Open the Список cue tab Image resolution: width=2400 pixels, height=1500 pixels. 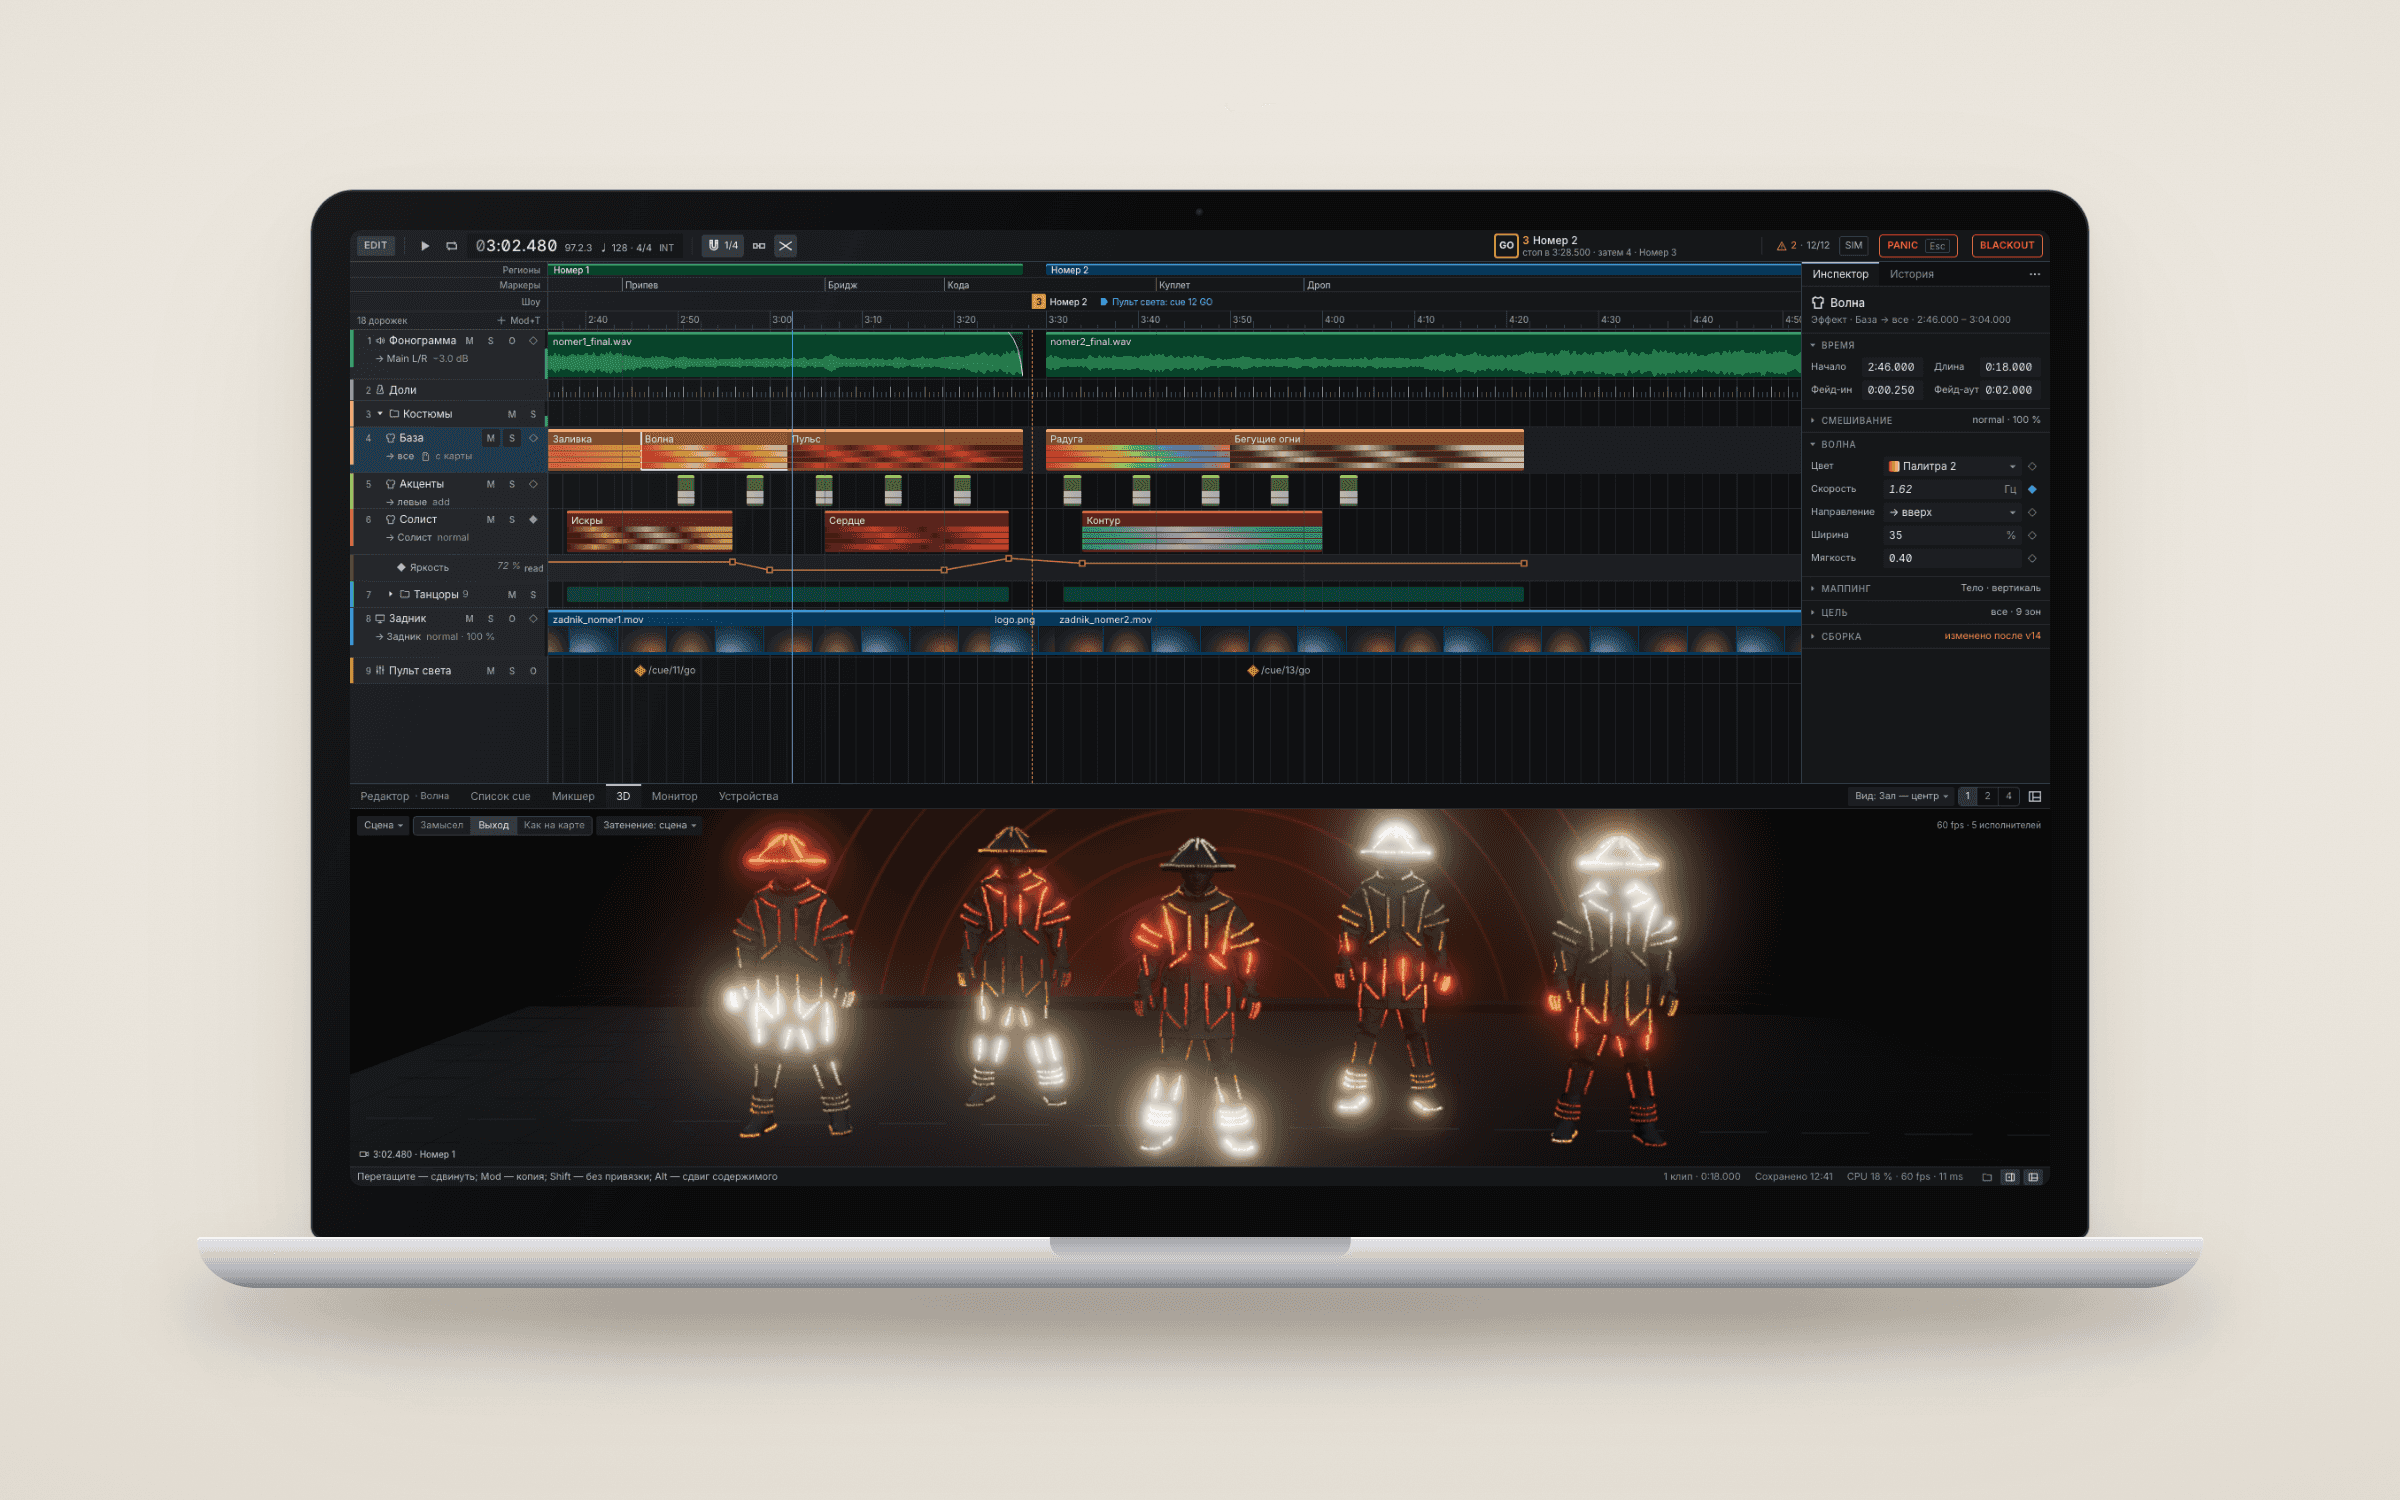pyautogui.click(x=500, y=797)
